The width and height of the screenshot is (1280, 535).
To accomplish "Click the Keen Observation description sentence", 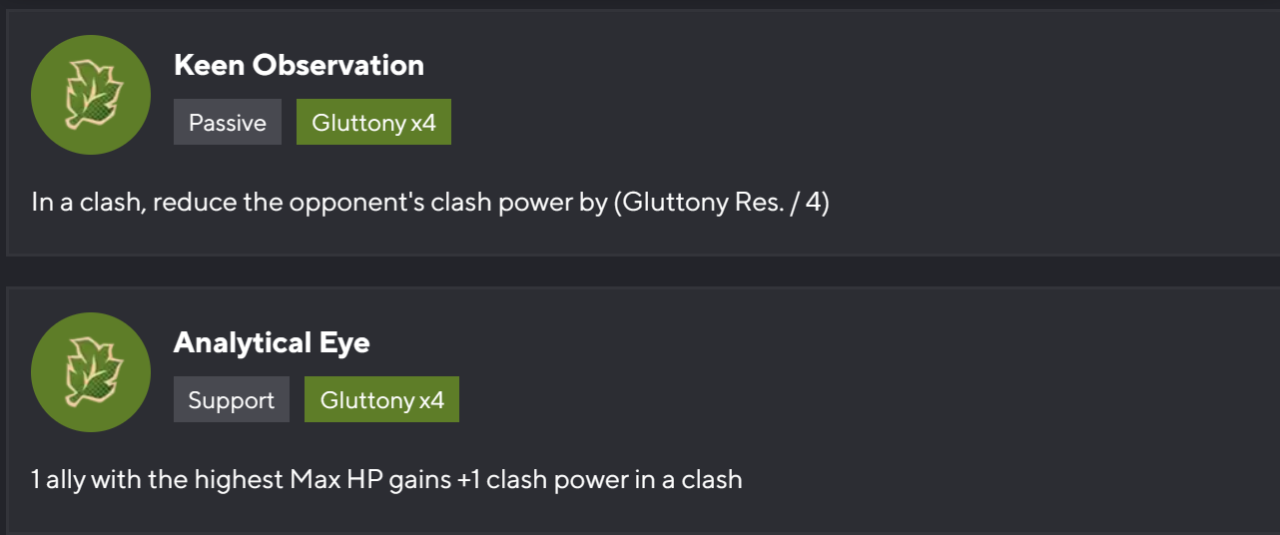I will (x=430, y=203).
